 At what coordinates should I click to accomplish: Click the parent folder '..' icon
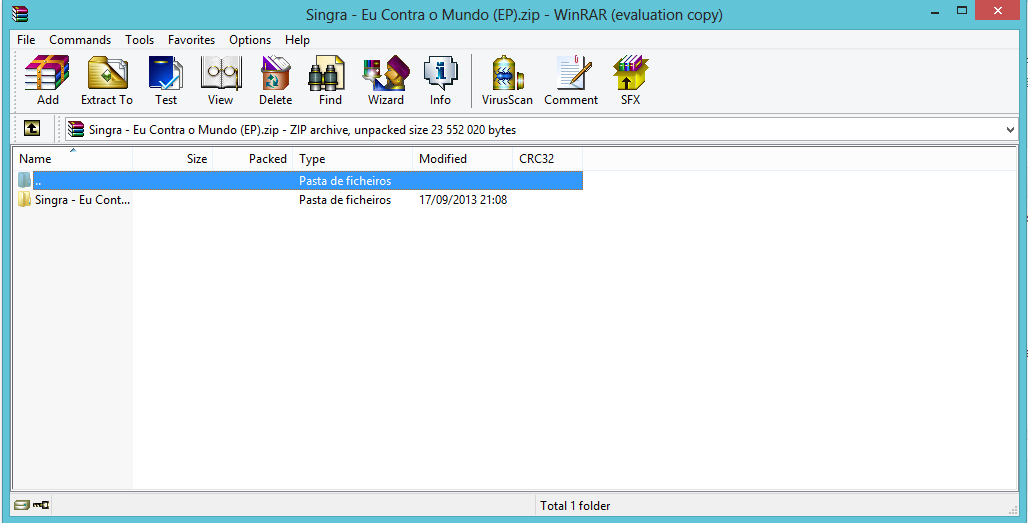click(x=24, y=180)
